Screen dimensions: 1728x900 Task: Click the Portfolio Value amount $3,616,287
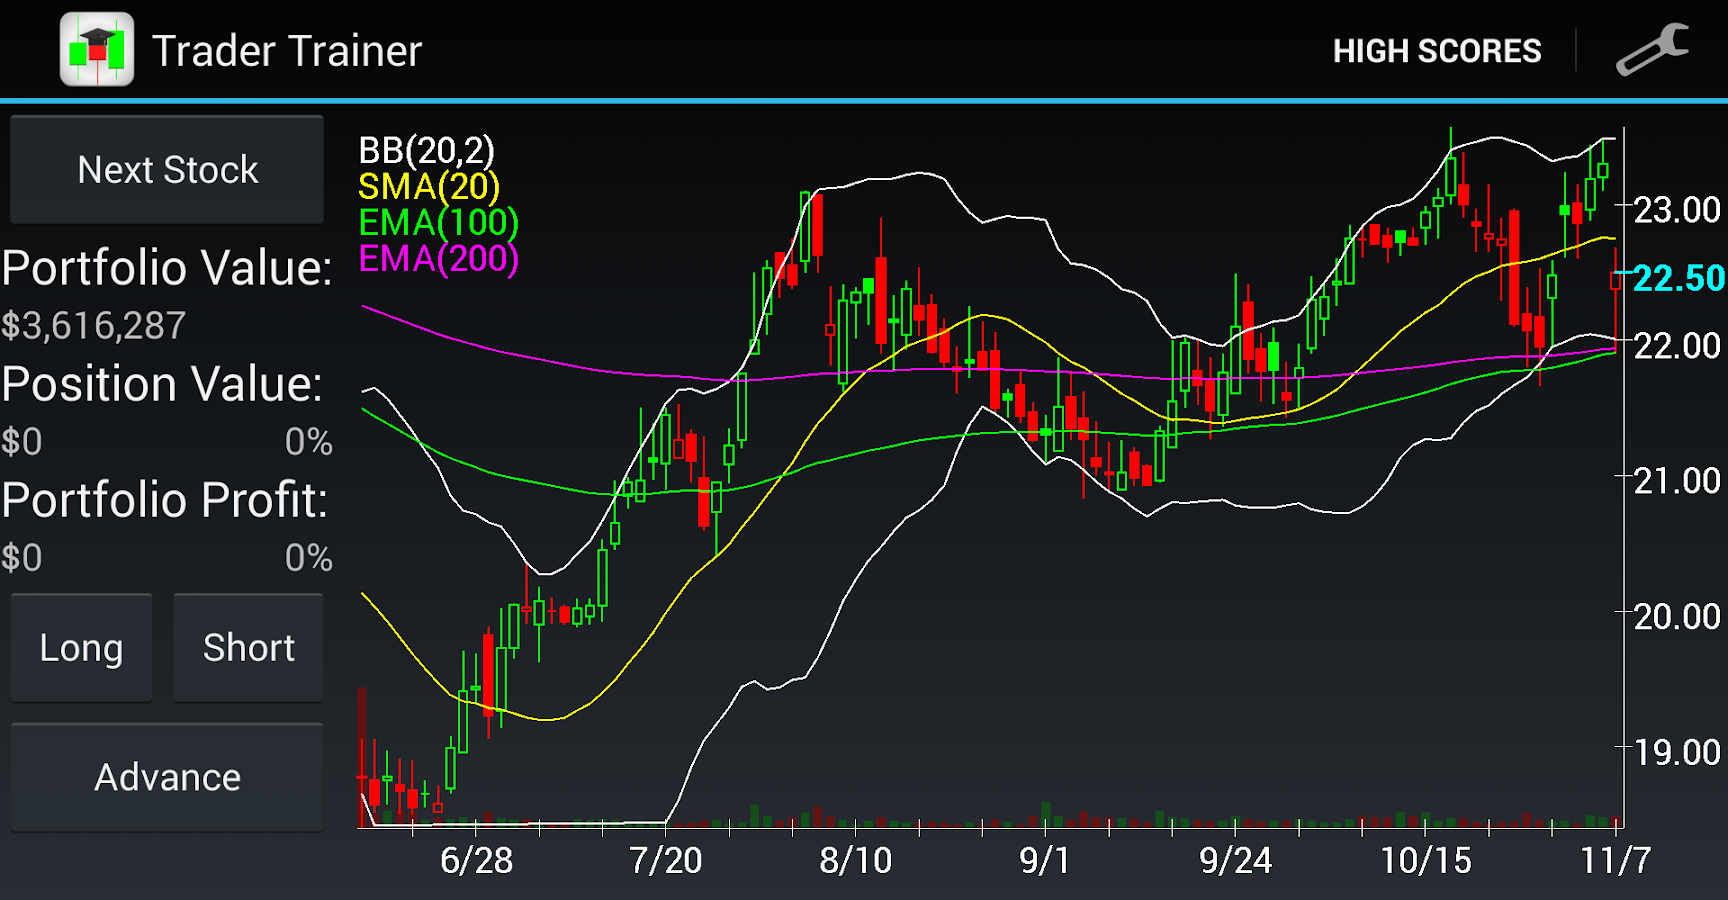pos(94,326)
